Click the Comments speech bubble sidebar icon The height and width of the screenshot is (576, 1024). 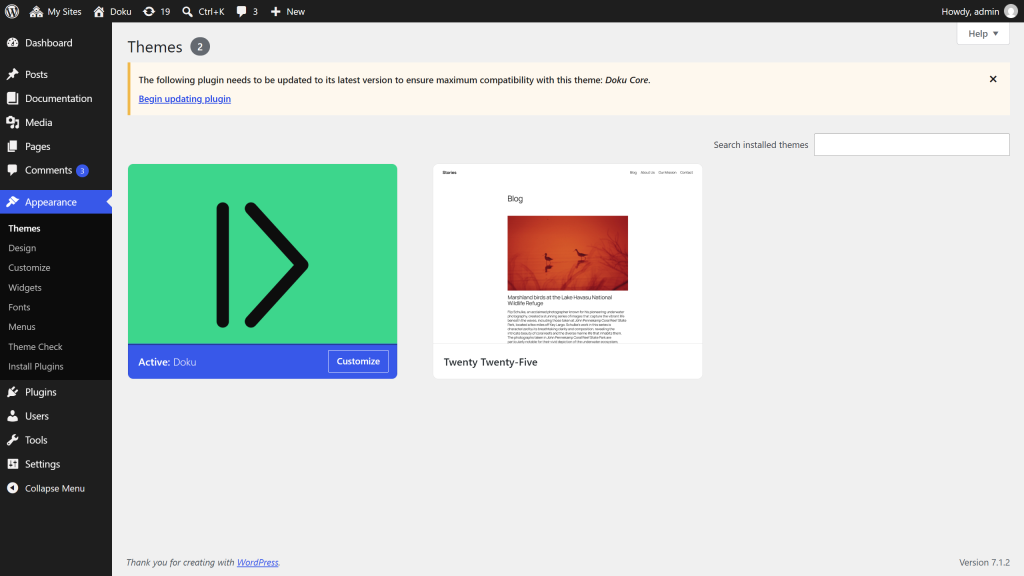(x=12, y=170)
